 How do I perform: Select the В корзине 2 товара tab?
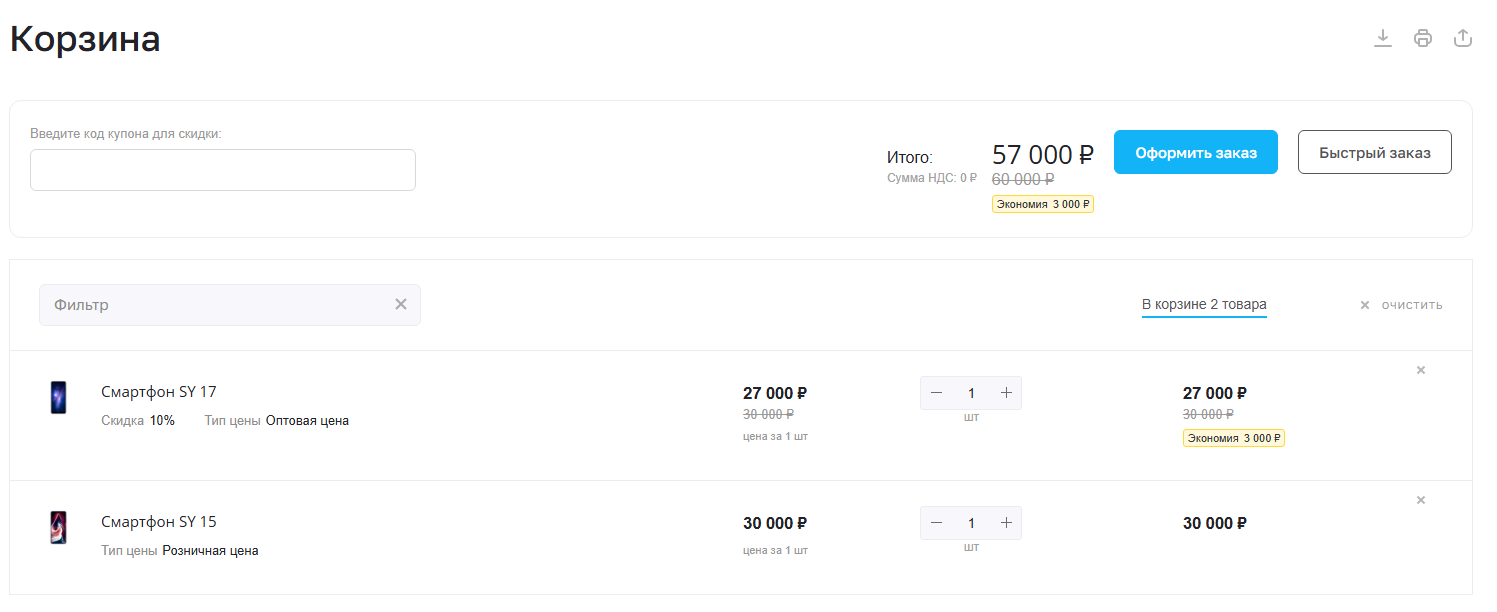click(1204, 304)
